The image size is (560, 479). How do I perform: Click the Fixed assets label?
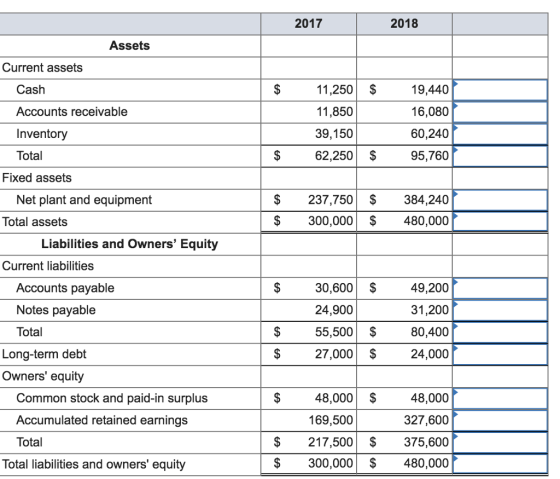[x=37, y=178]
